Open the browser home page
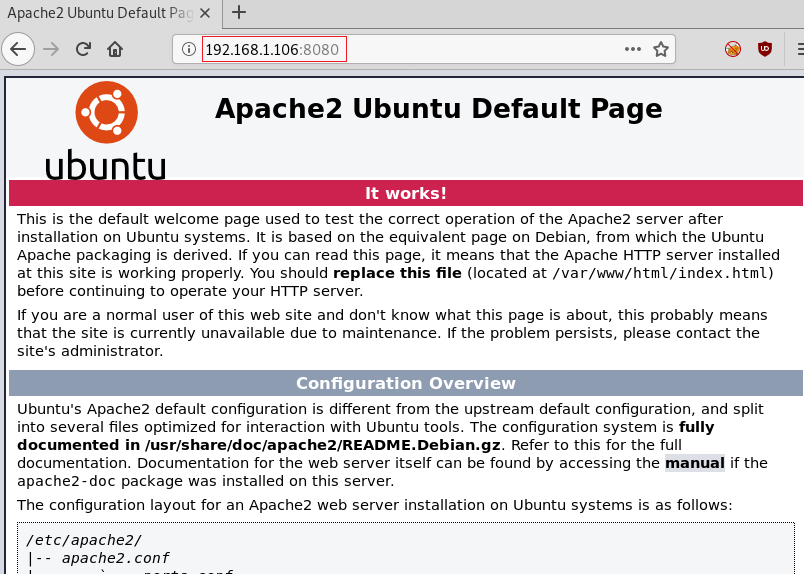 pos(115,49)
